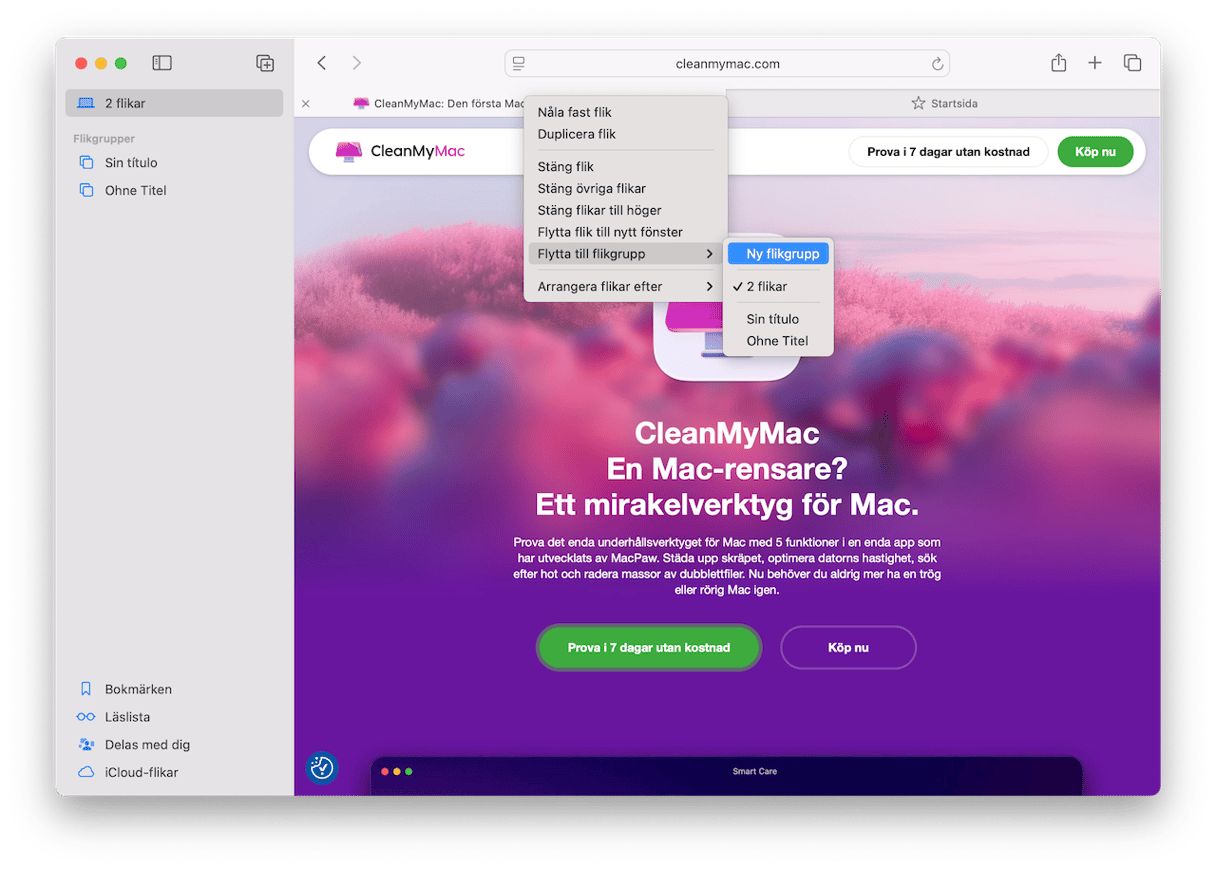Image resolution: width=1216 pixels, height=869 pixels.
Task: Expand Flytta till flikgrupp submenu
Action: (x=625, y=254)
